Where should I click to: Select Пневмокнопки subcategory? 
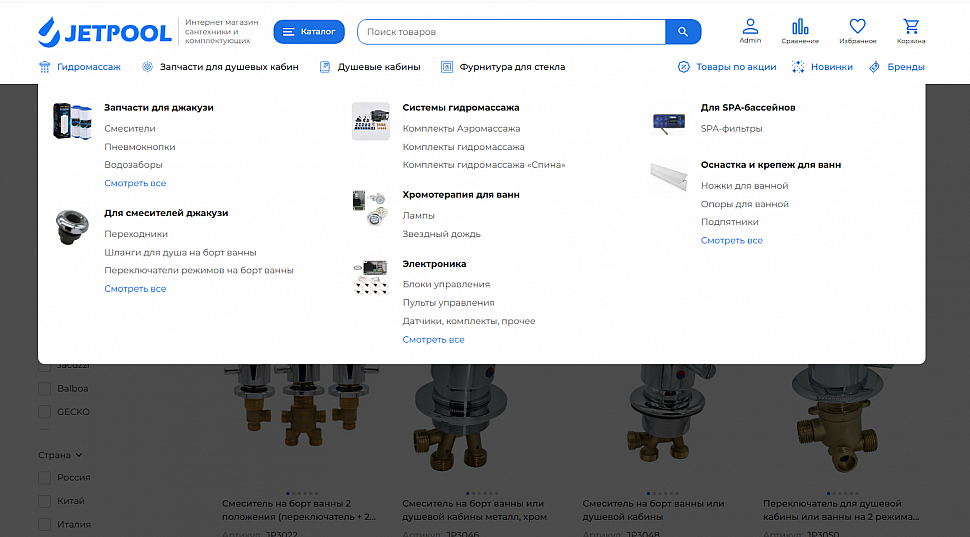pyautogui.click(x=140, y=147)
